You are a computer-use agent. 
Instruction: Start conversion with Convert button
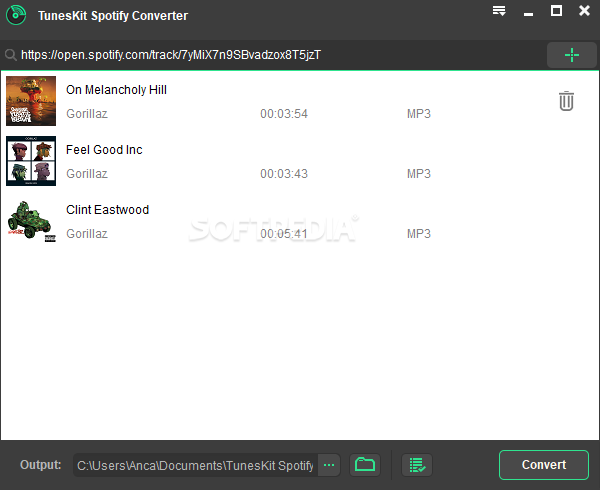544,465
